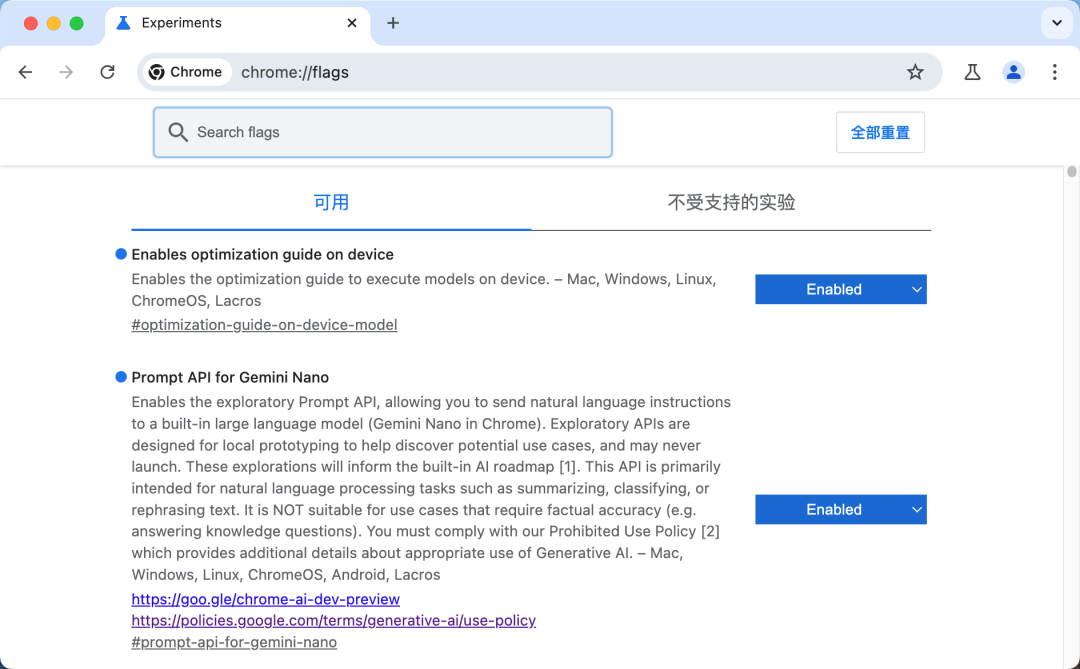The width and height of the screenshot is (1080, 669).
Task: Open the profile avatar icon
Action: pos(1013,72)
